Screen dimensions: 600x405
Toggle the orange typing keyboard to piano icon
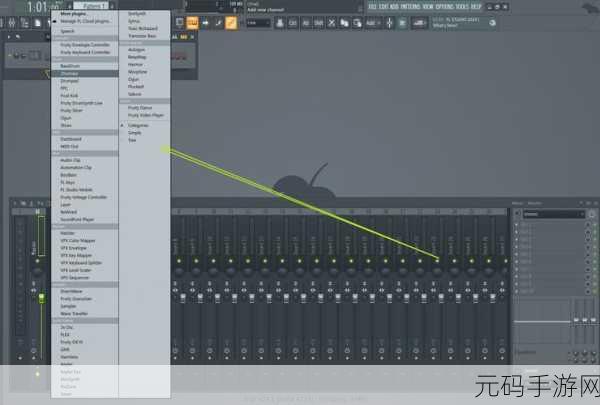192,23
